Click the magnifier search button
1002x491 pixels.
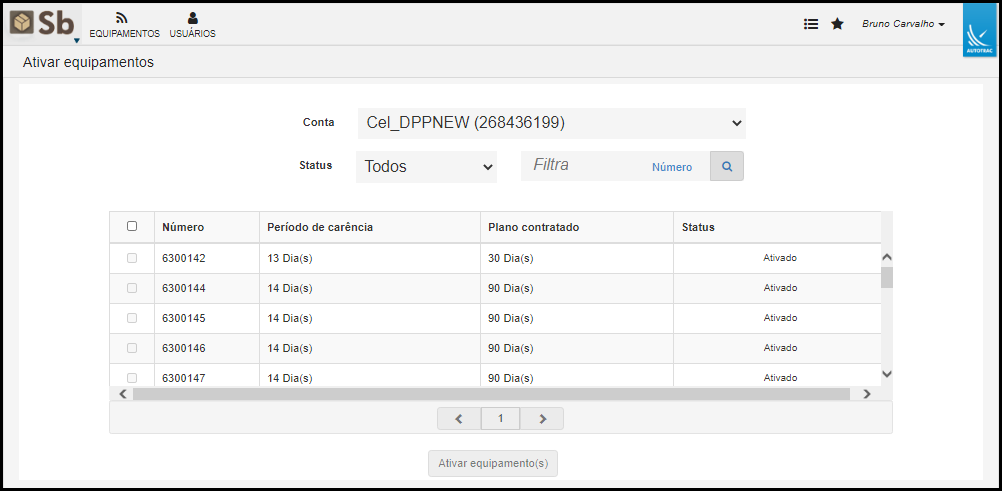pos(727,166)
